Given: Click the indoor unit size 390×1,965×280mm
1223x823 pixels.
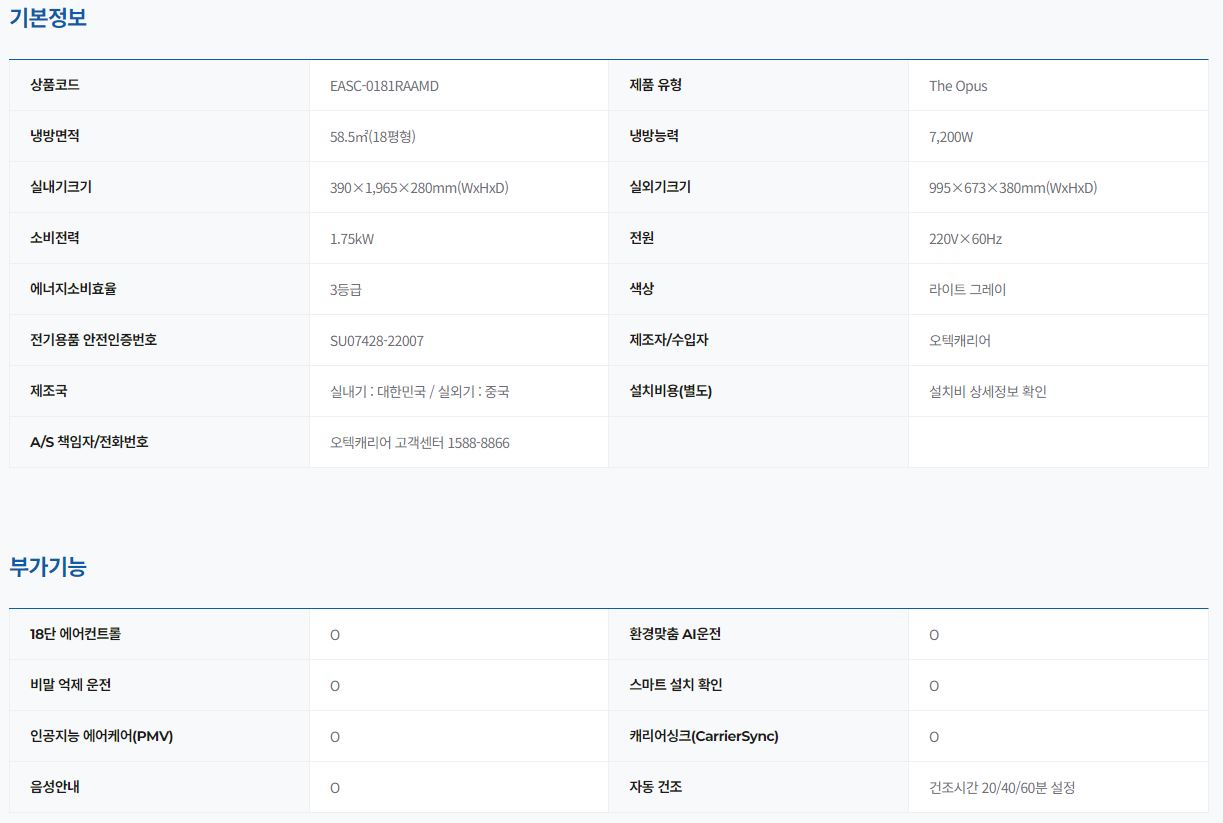Looking at the screenshot, I should tap(419, 188).
